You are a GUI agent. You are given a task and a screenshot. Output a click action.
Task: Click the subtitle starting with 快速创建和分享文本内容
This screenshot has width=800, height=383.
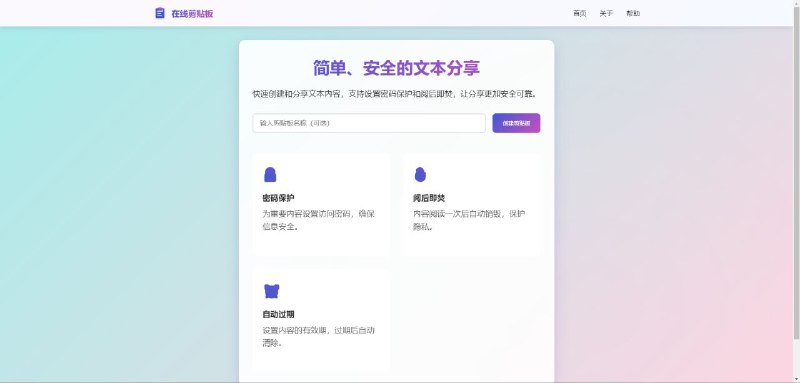point(396,94)
